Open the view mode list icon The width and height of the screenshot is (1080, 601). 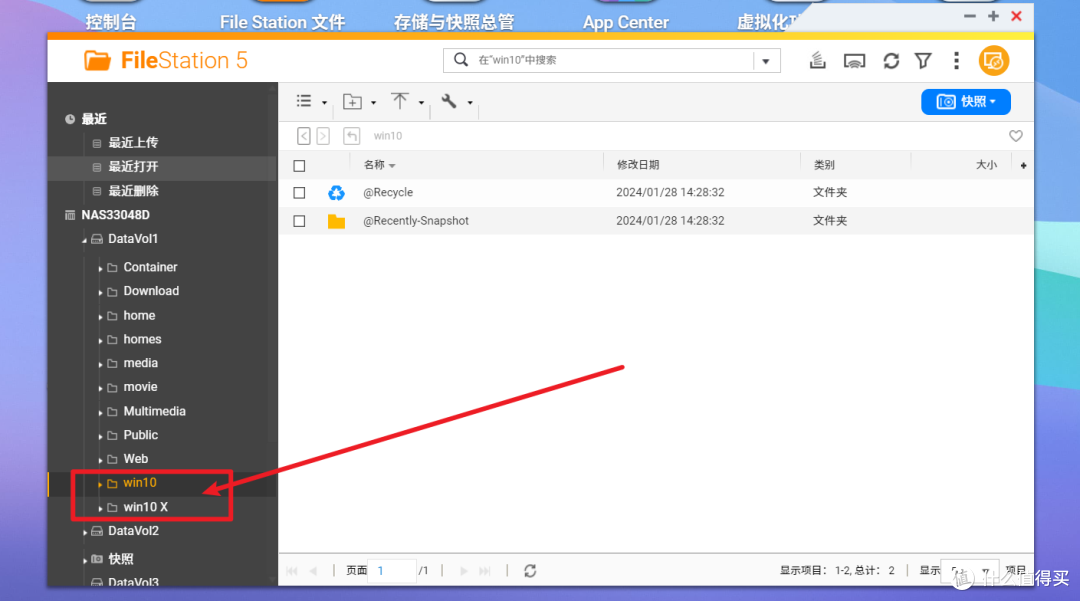(x=304, y=101)
